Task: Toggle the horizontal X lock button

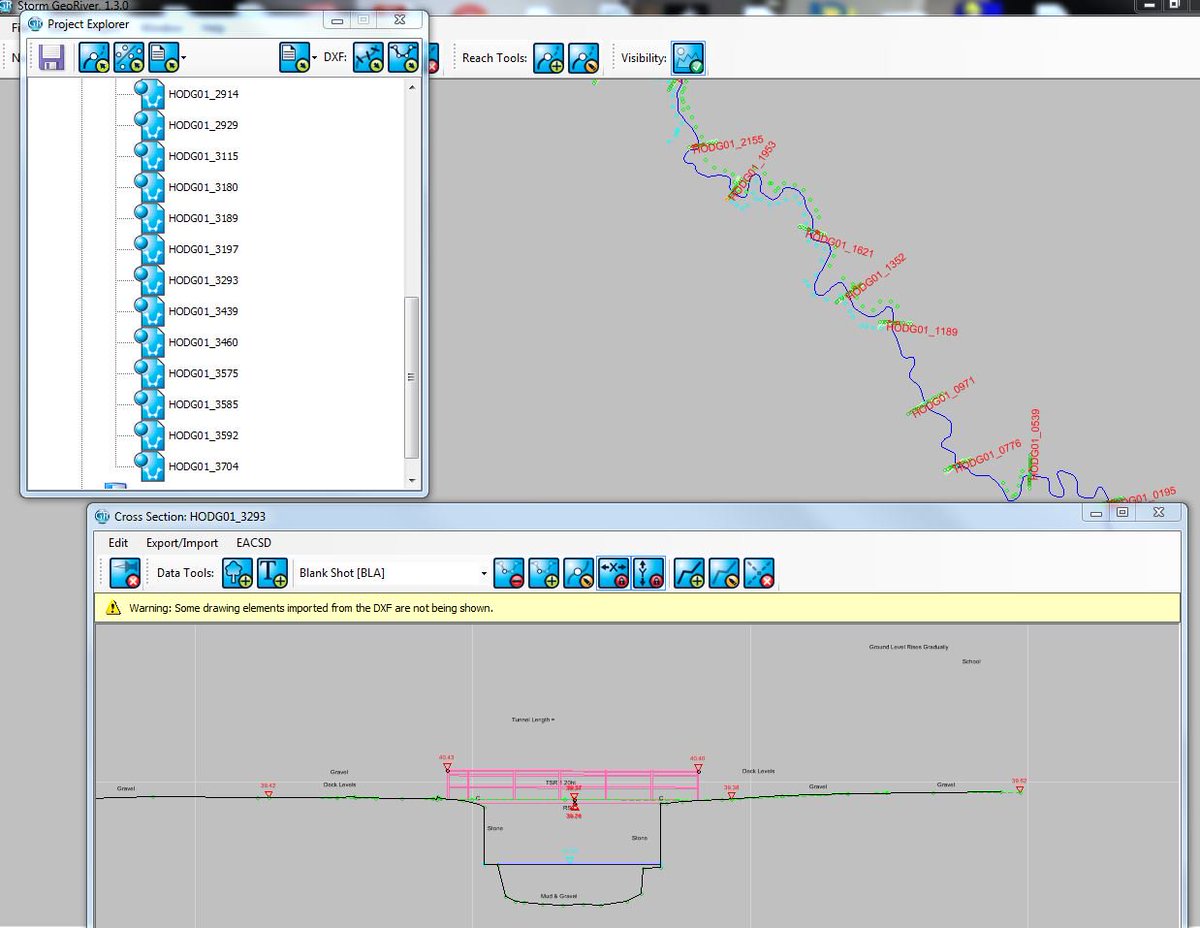Action: point(613,573)
